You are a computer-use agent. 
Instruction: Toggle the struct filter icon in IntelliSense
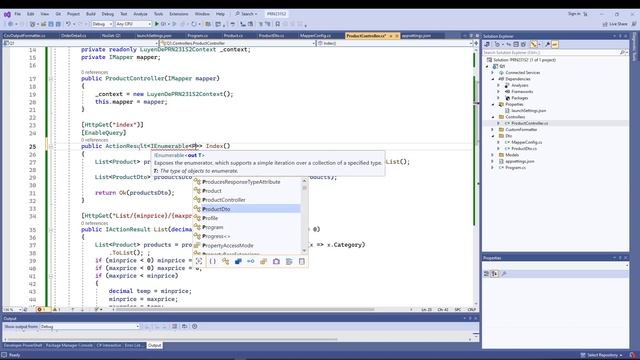click(x=263, y=261)
